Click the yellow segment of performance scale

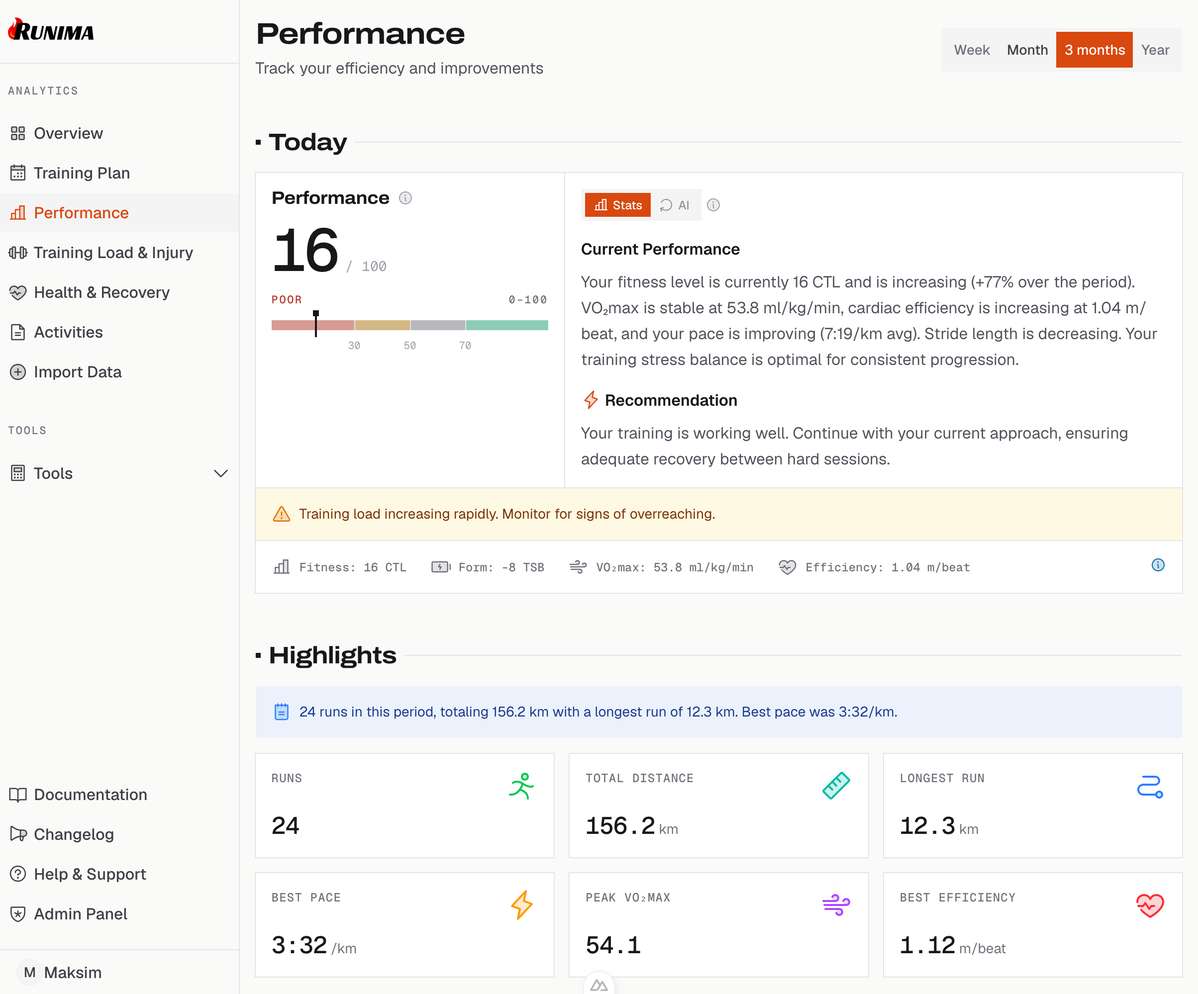[382, 325]
